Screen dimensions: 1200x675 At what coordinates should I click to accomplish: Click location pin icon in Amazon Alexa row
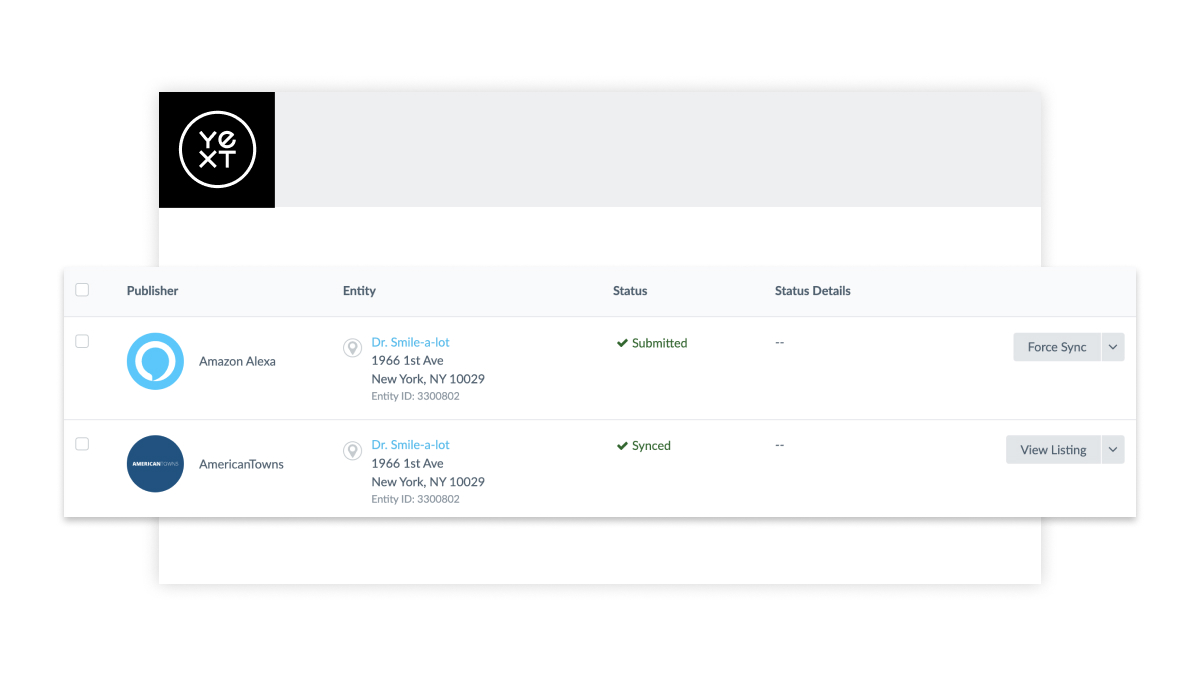(352, 348)
